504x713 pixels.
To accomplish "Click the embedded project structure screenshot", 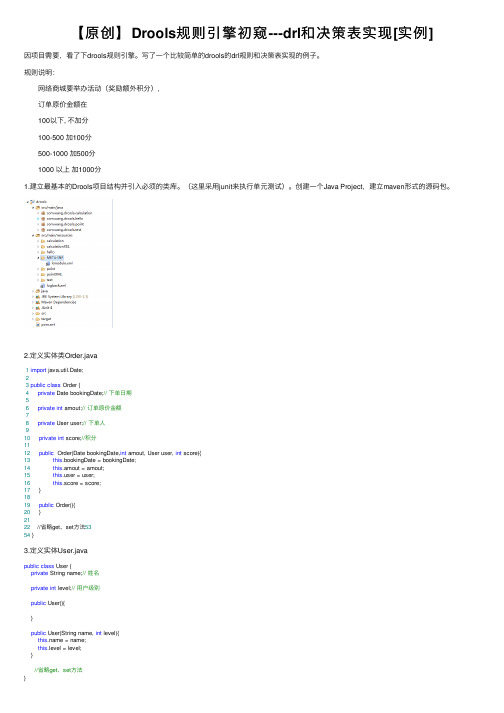I will tap(69, 263).
